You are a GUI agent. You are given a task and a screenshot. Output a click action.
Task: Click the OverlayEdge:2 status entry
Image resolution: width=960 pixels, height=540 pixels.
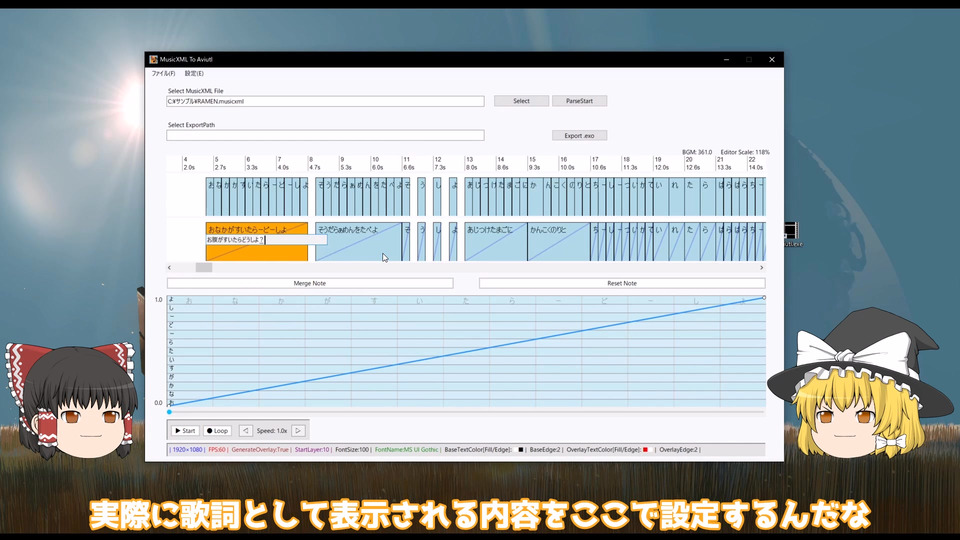(678, 450)
